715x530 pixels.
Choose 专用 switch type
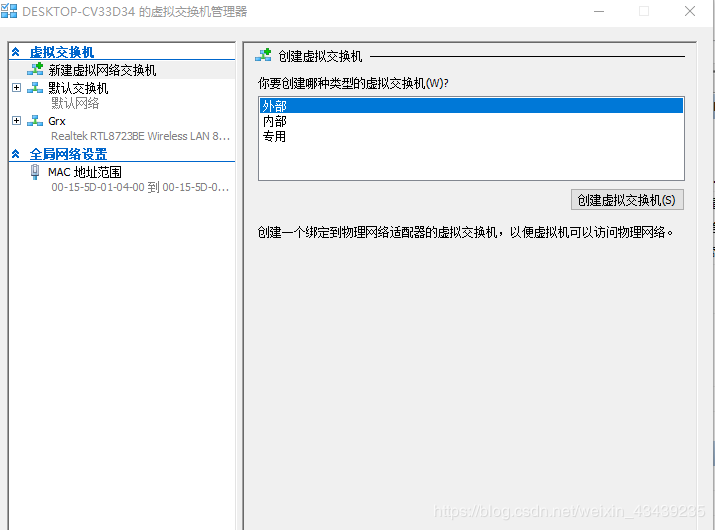(x=471, y=136)
